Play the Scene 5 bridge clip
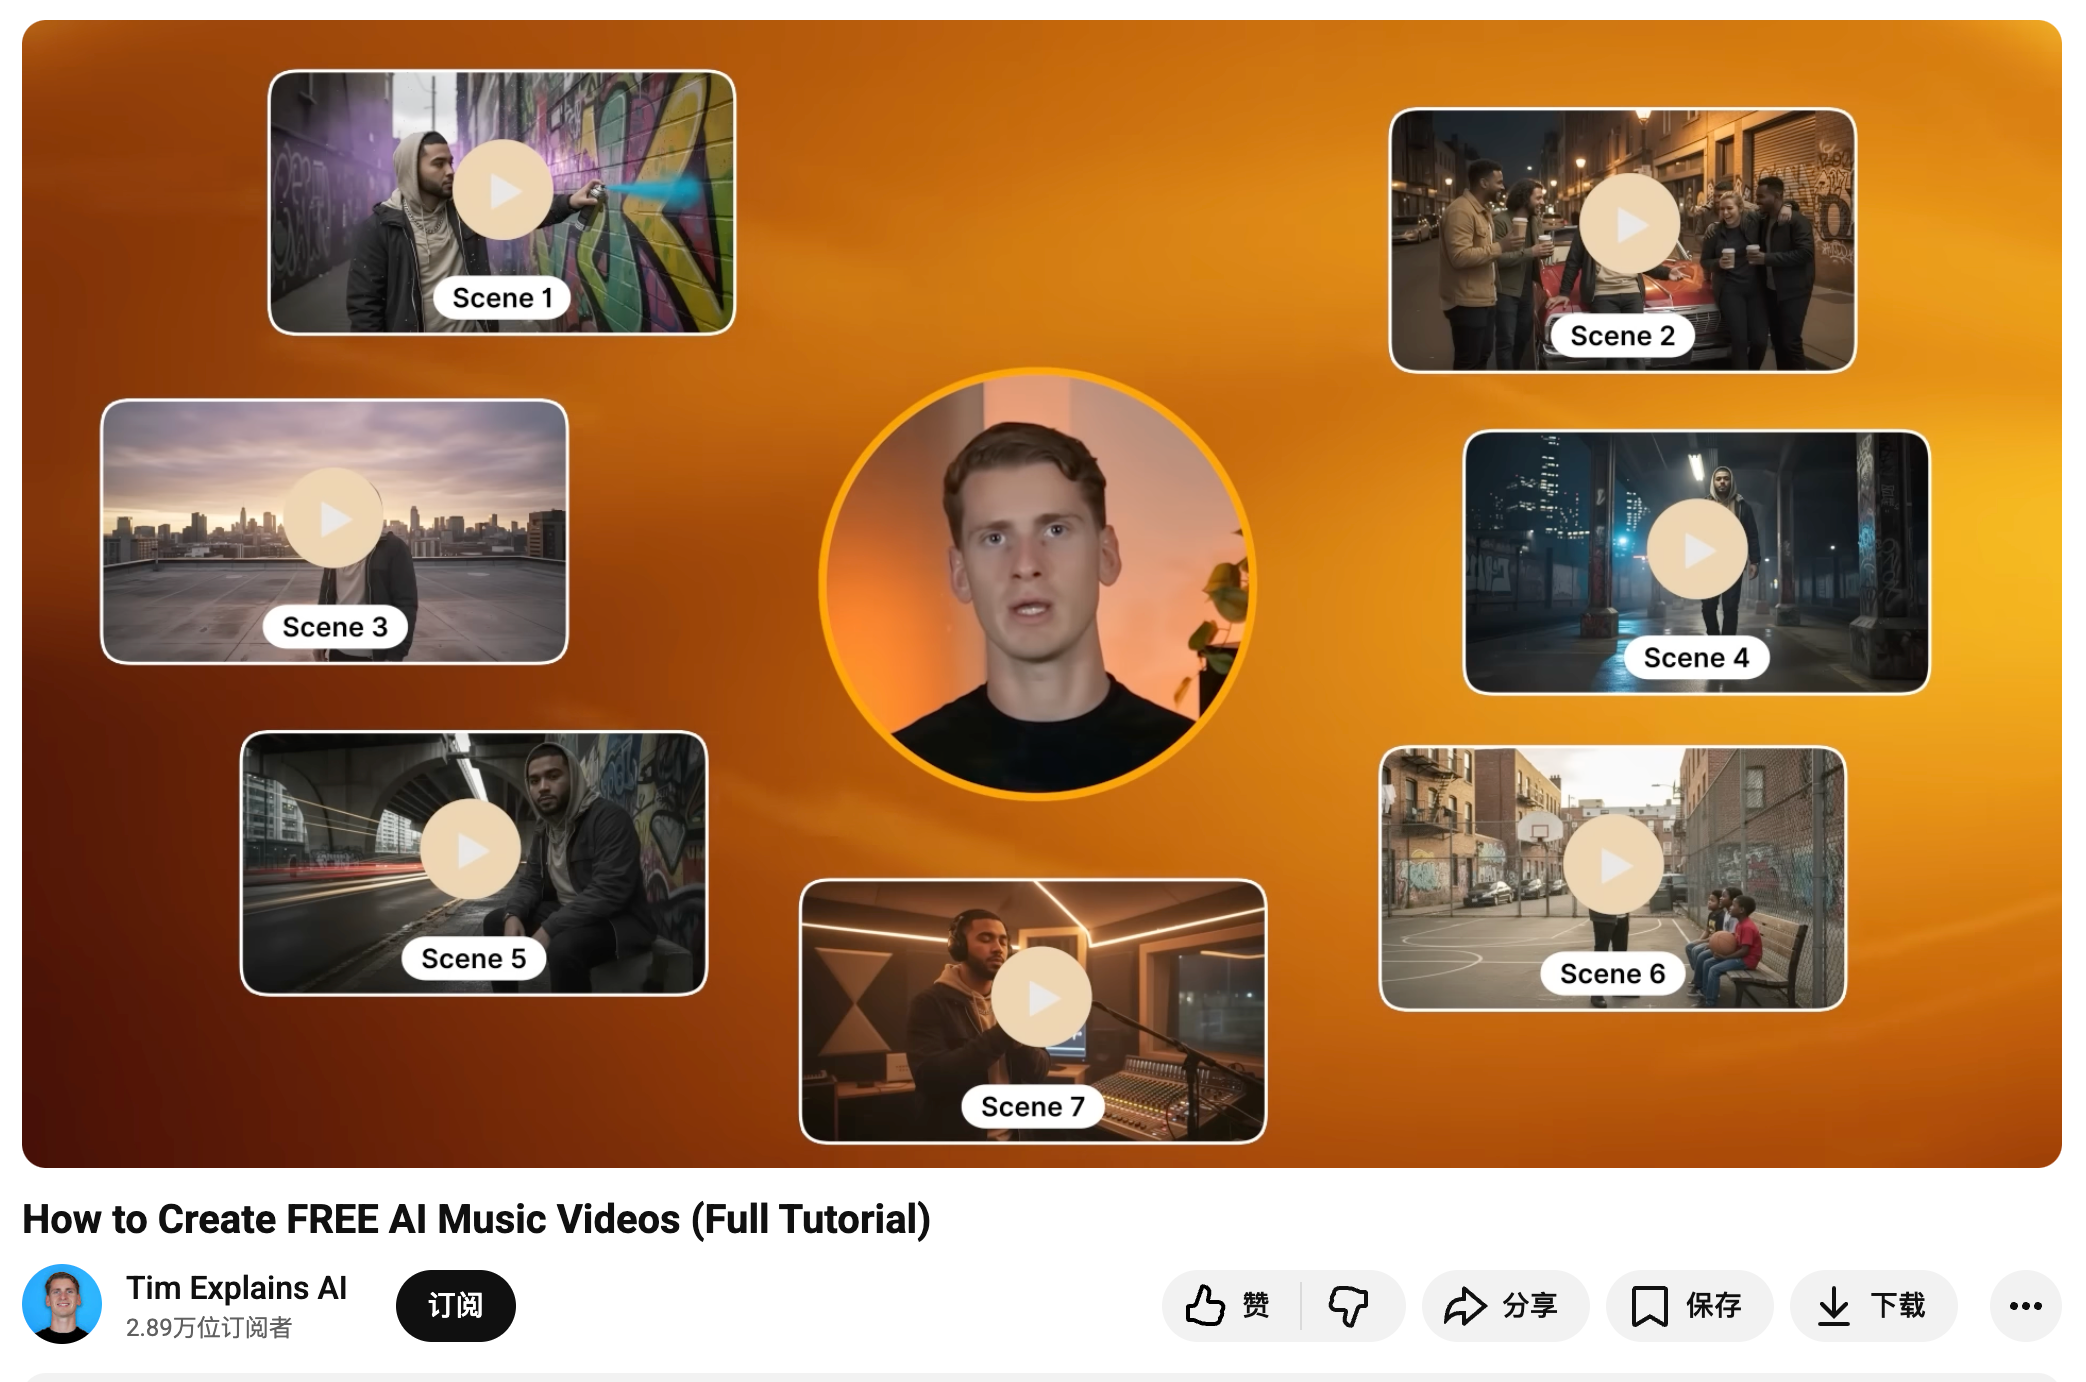 click(x=470, y=850)
